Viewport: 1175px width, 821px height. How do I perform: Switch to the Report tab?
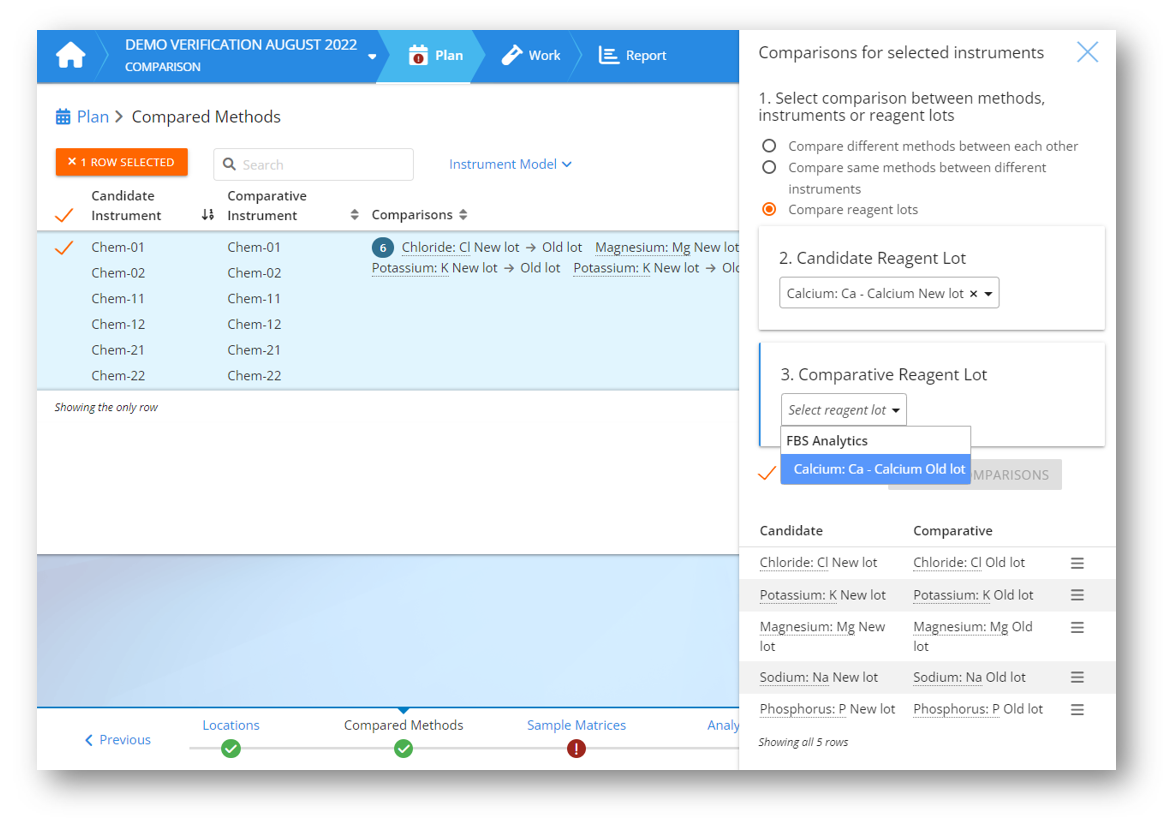click(x=632, y=56)
